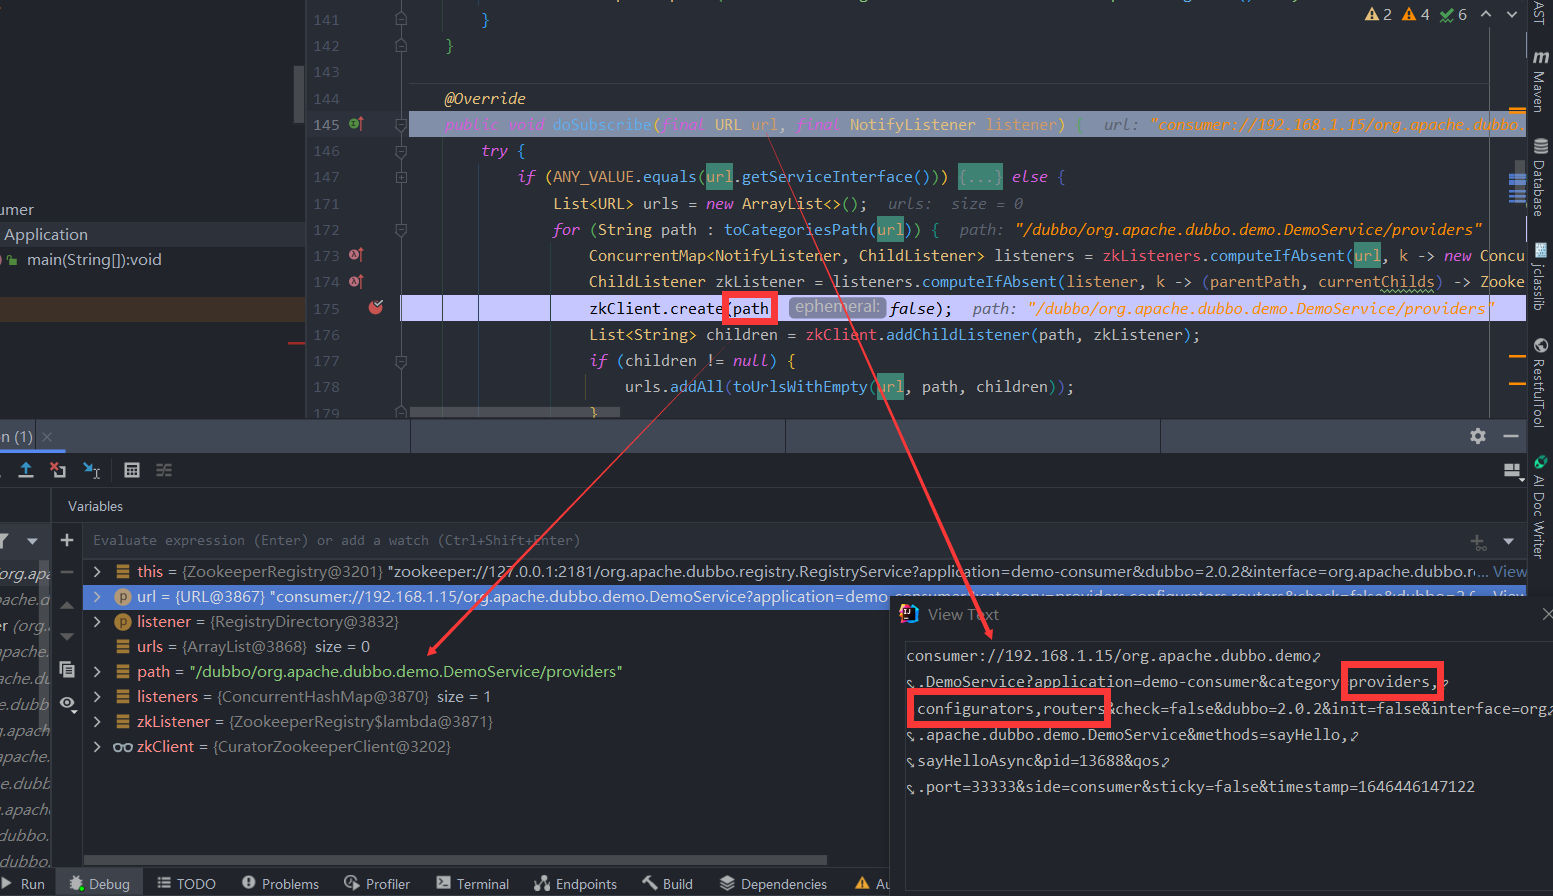Click the Duplicate Watch copy icon
The height and width of the screenshot is (896, 1553).
click(x=67, y=670)
